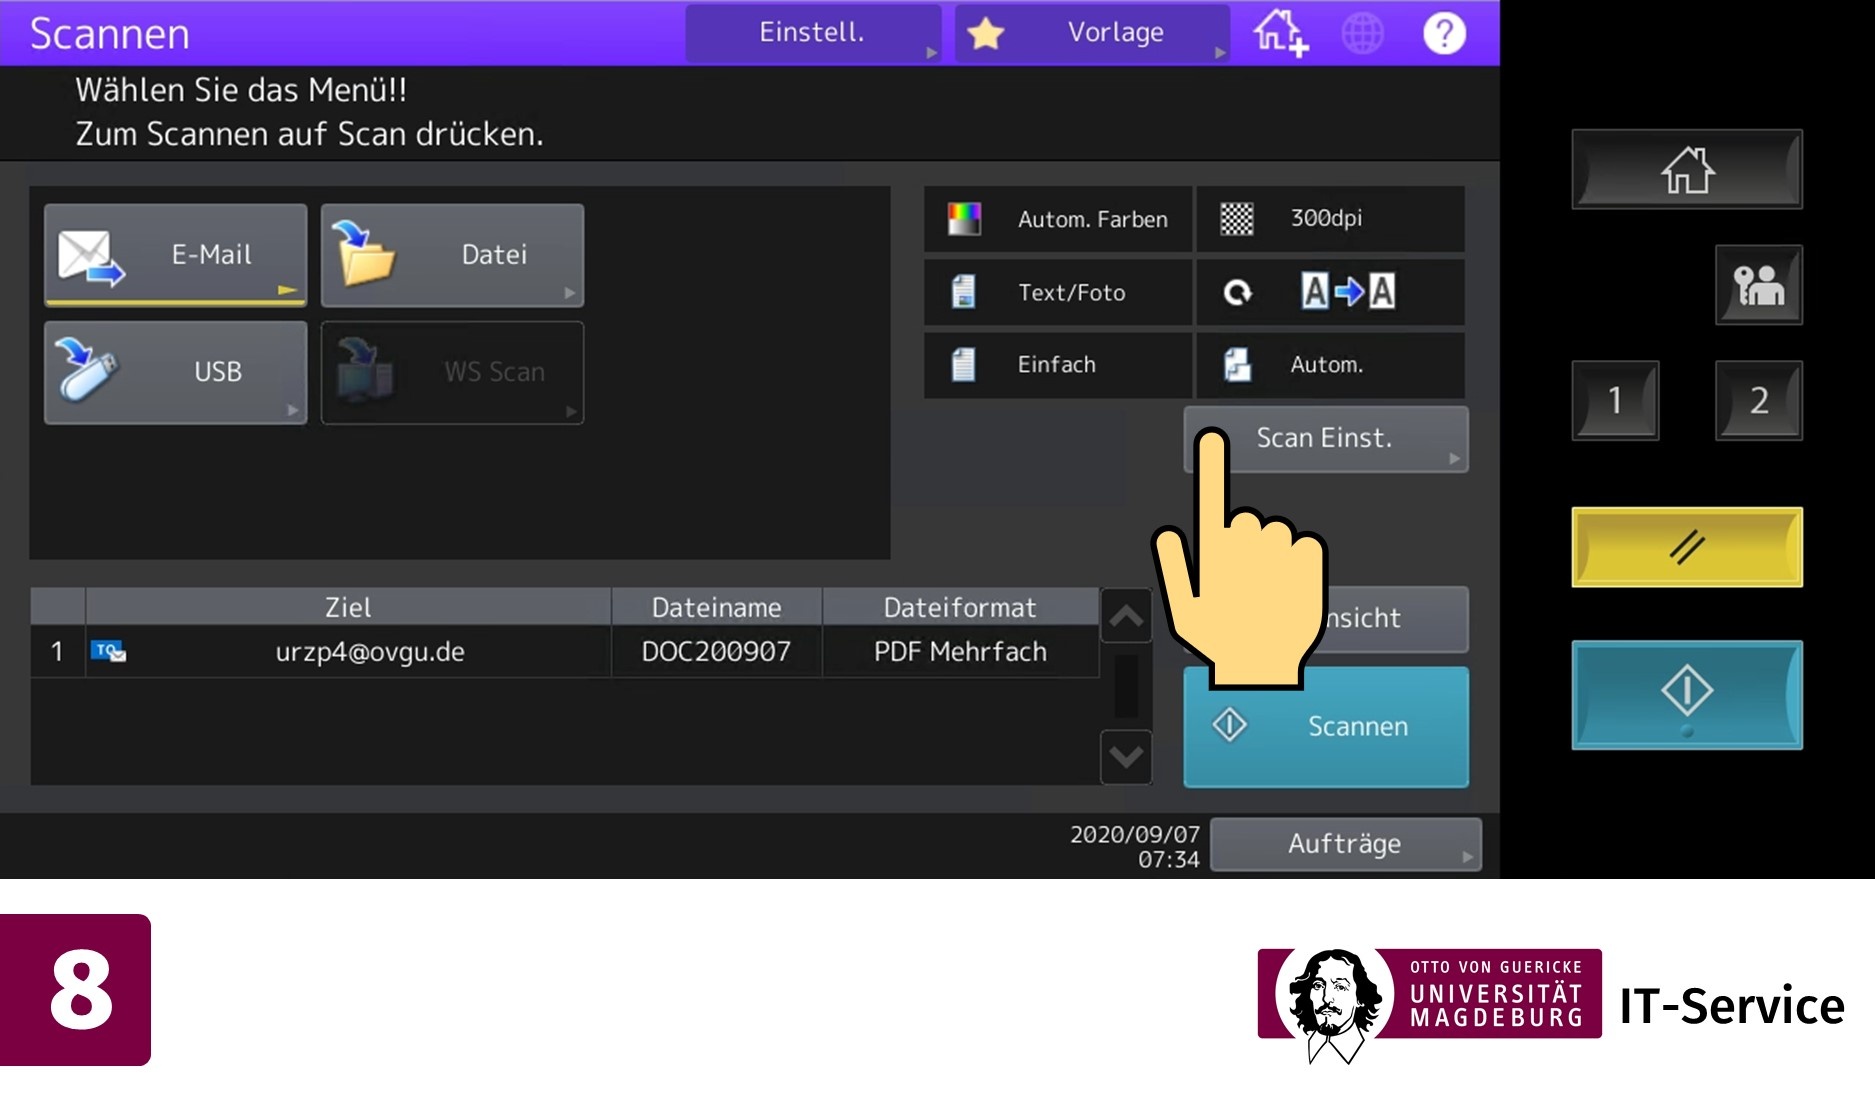Image resolution: width=1875 pixels, height=1094 pixels.
Task: Tap the Autom. Farben color mode setting
Action: click(1058, 219)
